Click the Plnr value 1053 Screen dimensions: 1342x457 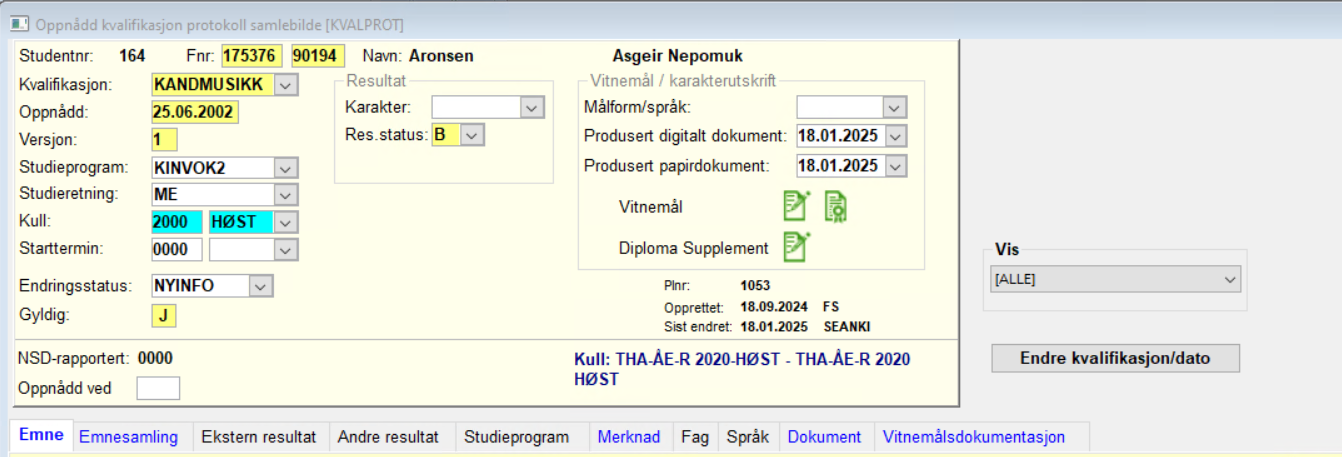coord(755,286)
